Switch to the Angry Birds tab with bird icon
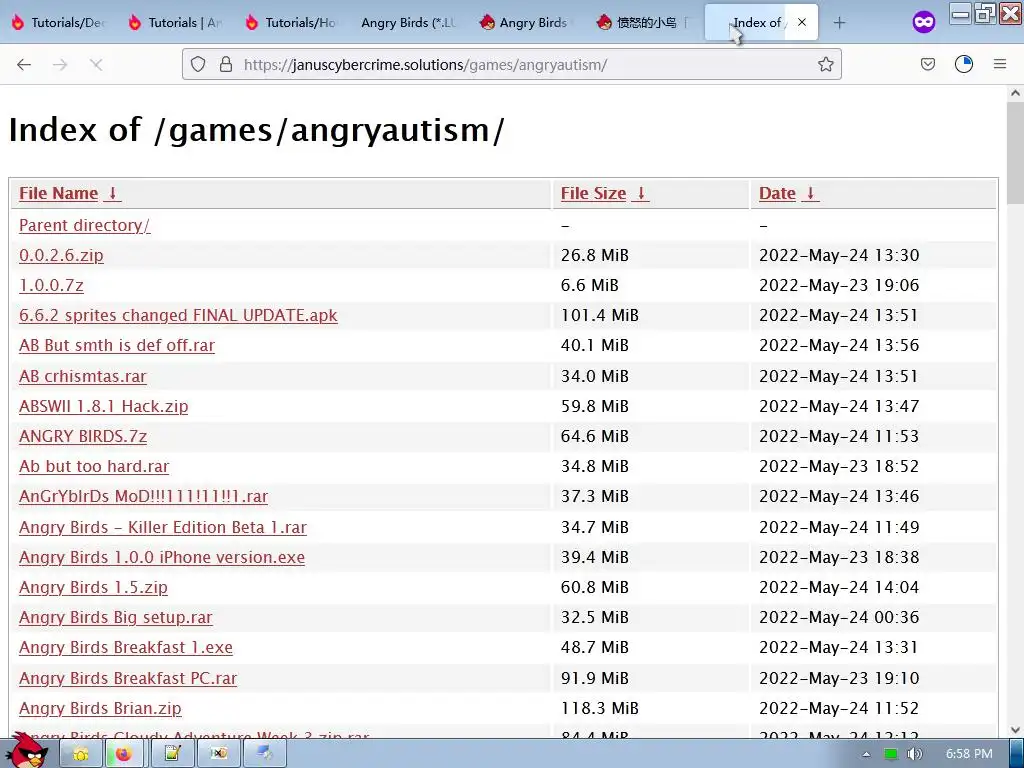The height and width of the screenshot is (768, 1024). 526,22
